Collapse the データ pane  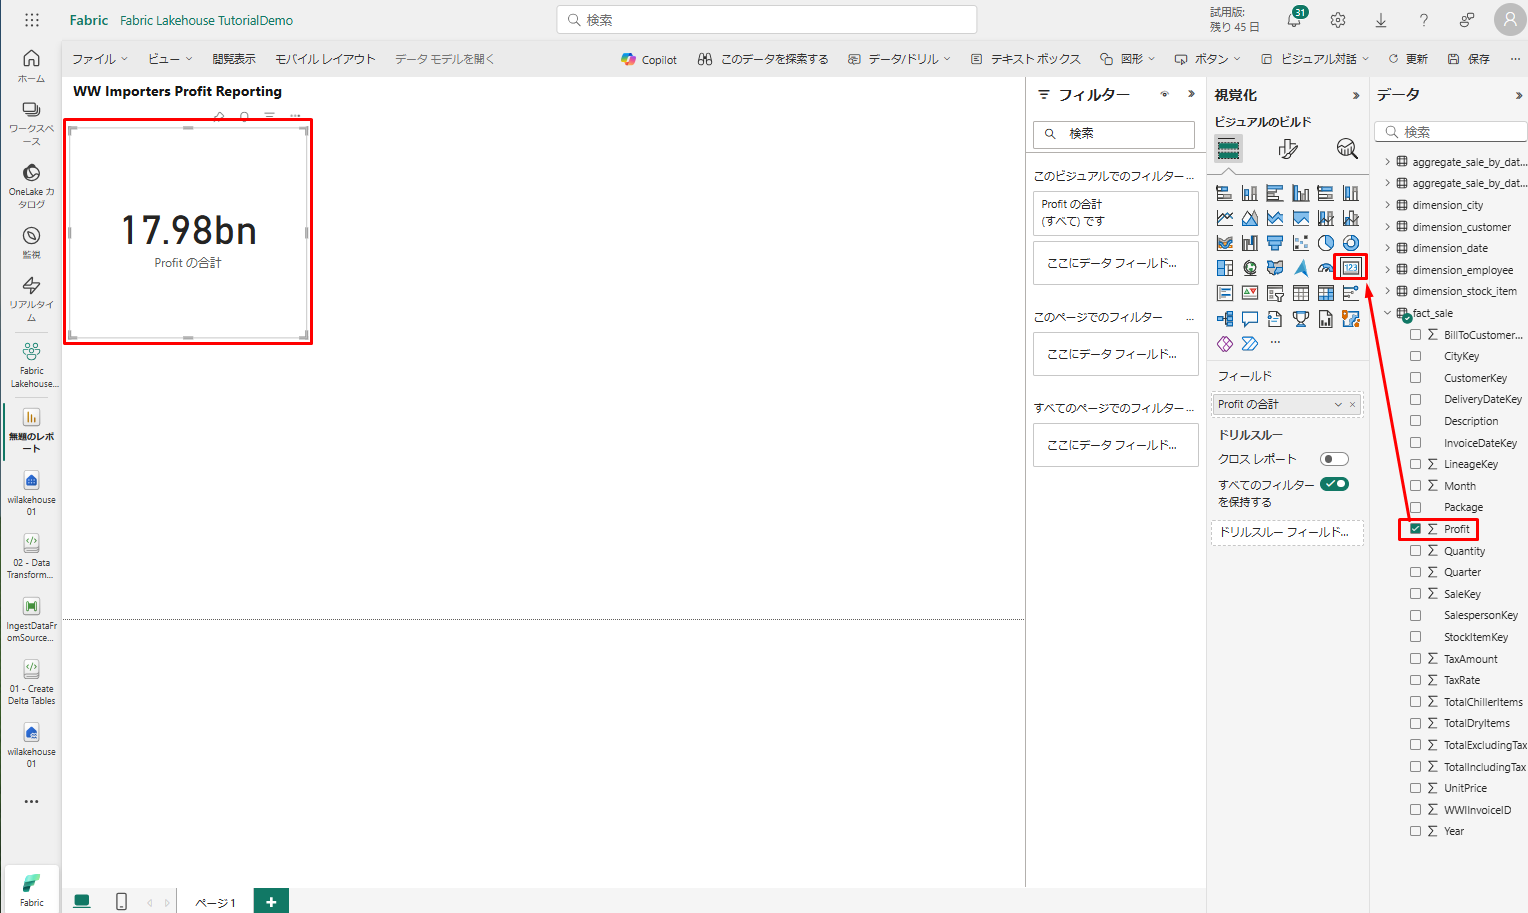click(1519, 96)
